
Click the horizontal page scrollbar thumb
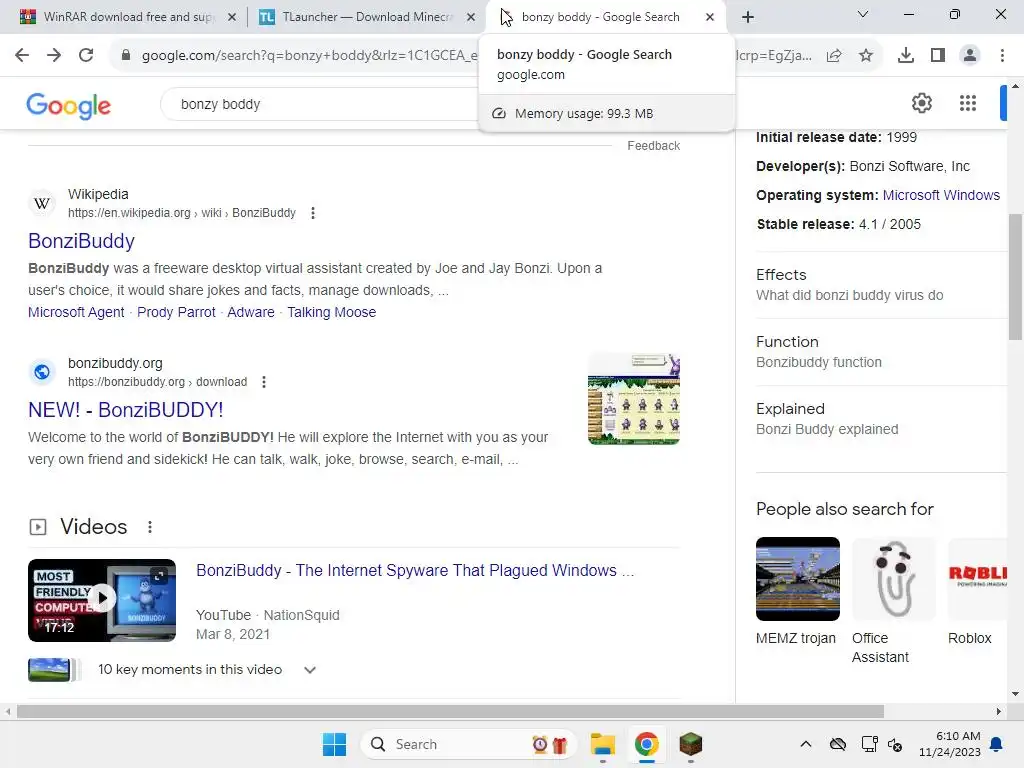coord(450,711)
